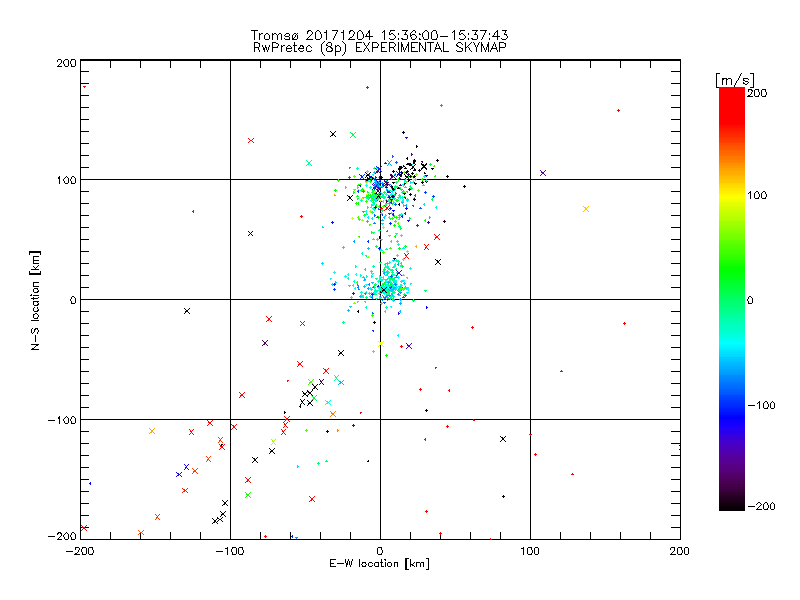
Task: Click the subtitle "RwPretec (8p) EXPERIMENTAL SKYMAP"
Action: point(379,47)
